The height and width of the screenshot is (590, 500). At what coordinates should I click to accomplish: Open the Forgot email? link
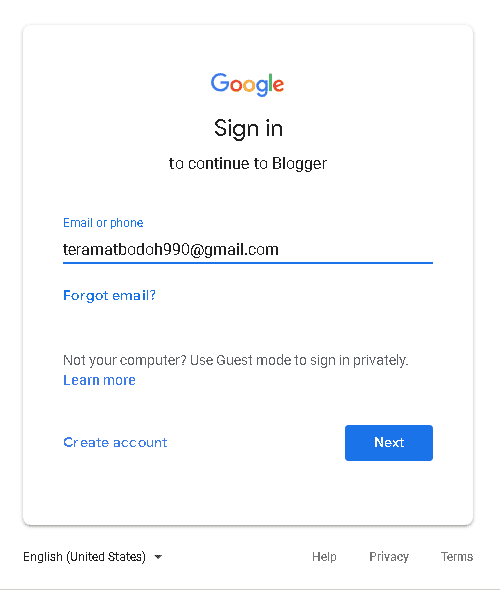(x=109, y=295)
